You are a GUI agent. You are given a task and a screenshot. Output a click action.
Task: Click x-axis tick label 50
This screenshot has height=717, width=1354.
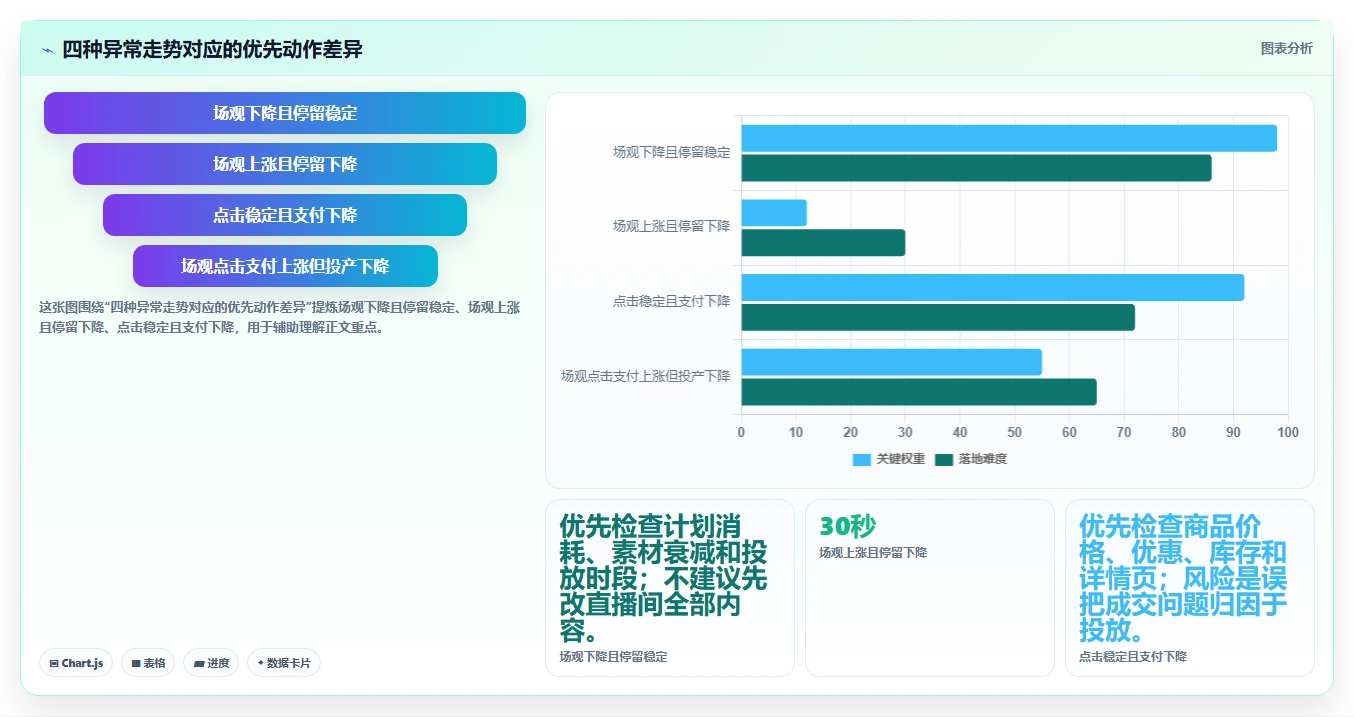(1014, 432)
